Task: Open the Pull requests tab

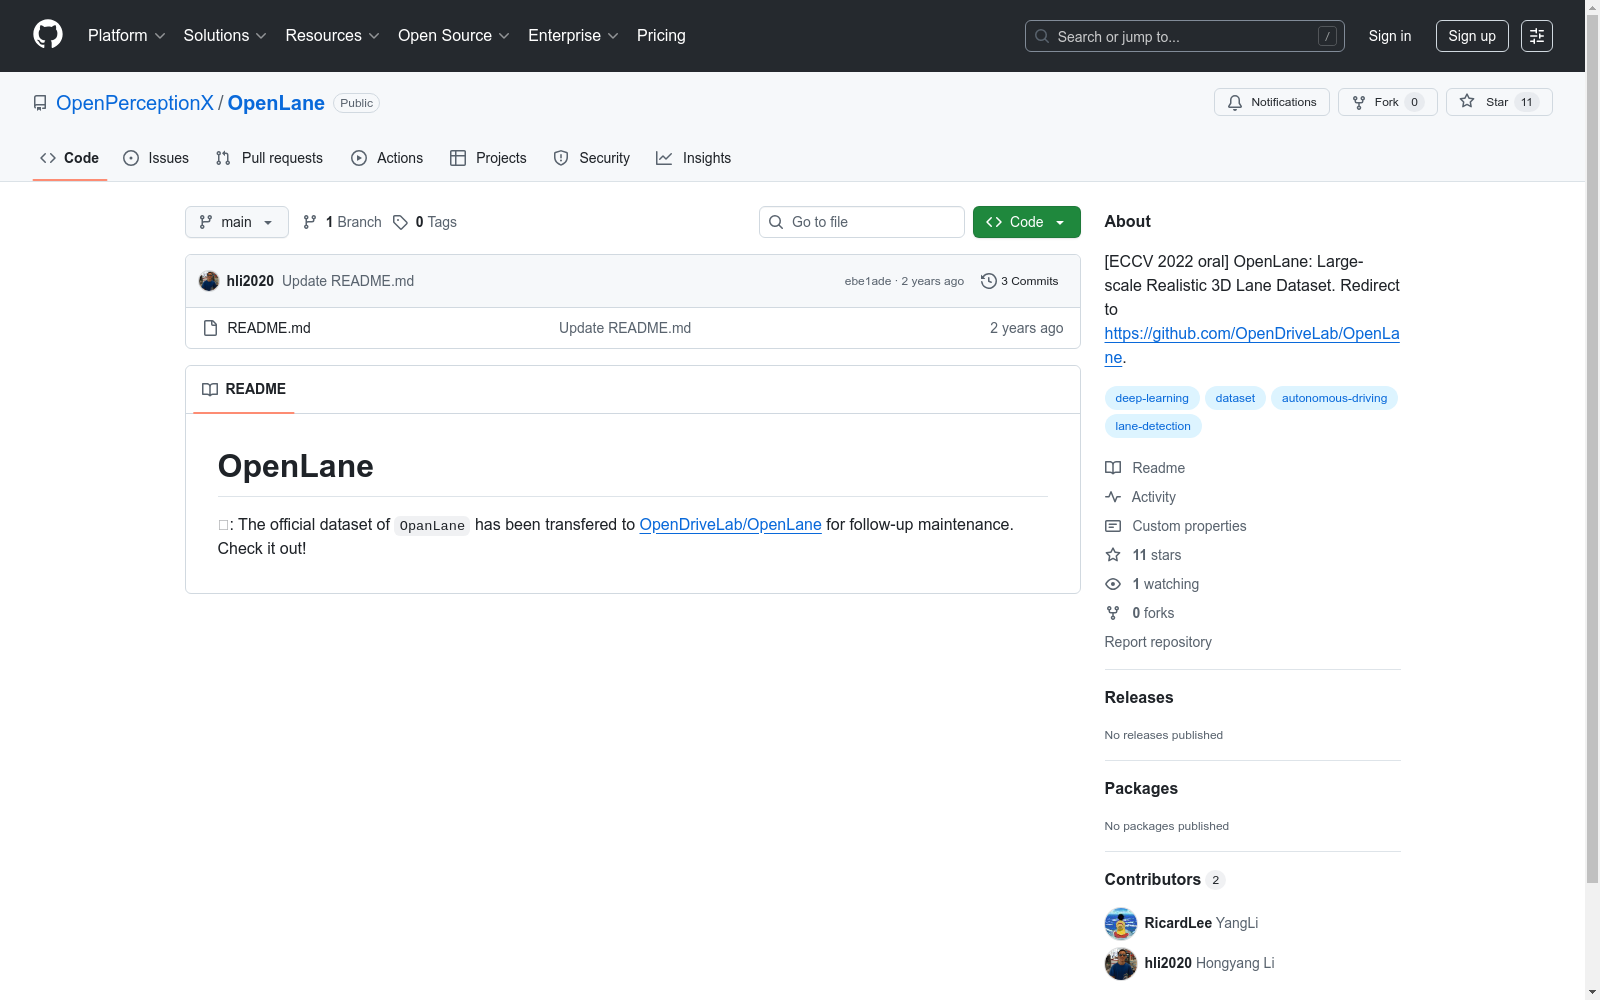Action: point(269,158)
